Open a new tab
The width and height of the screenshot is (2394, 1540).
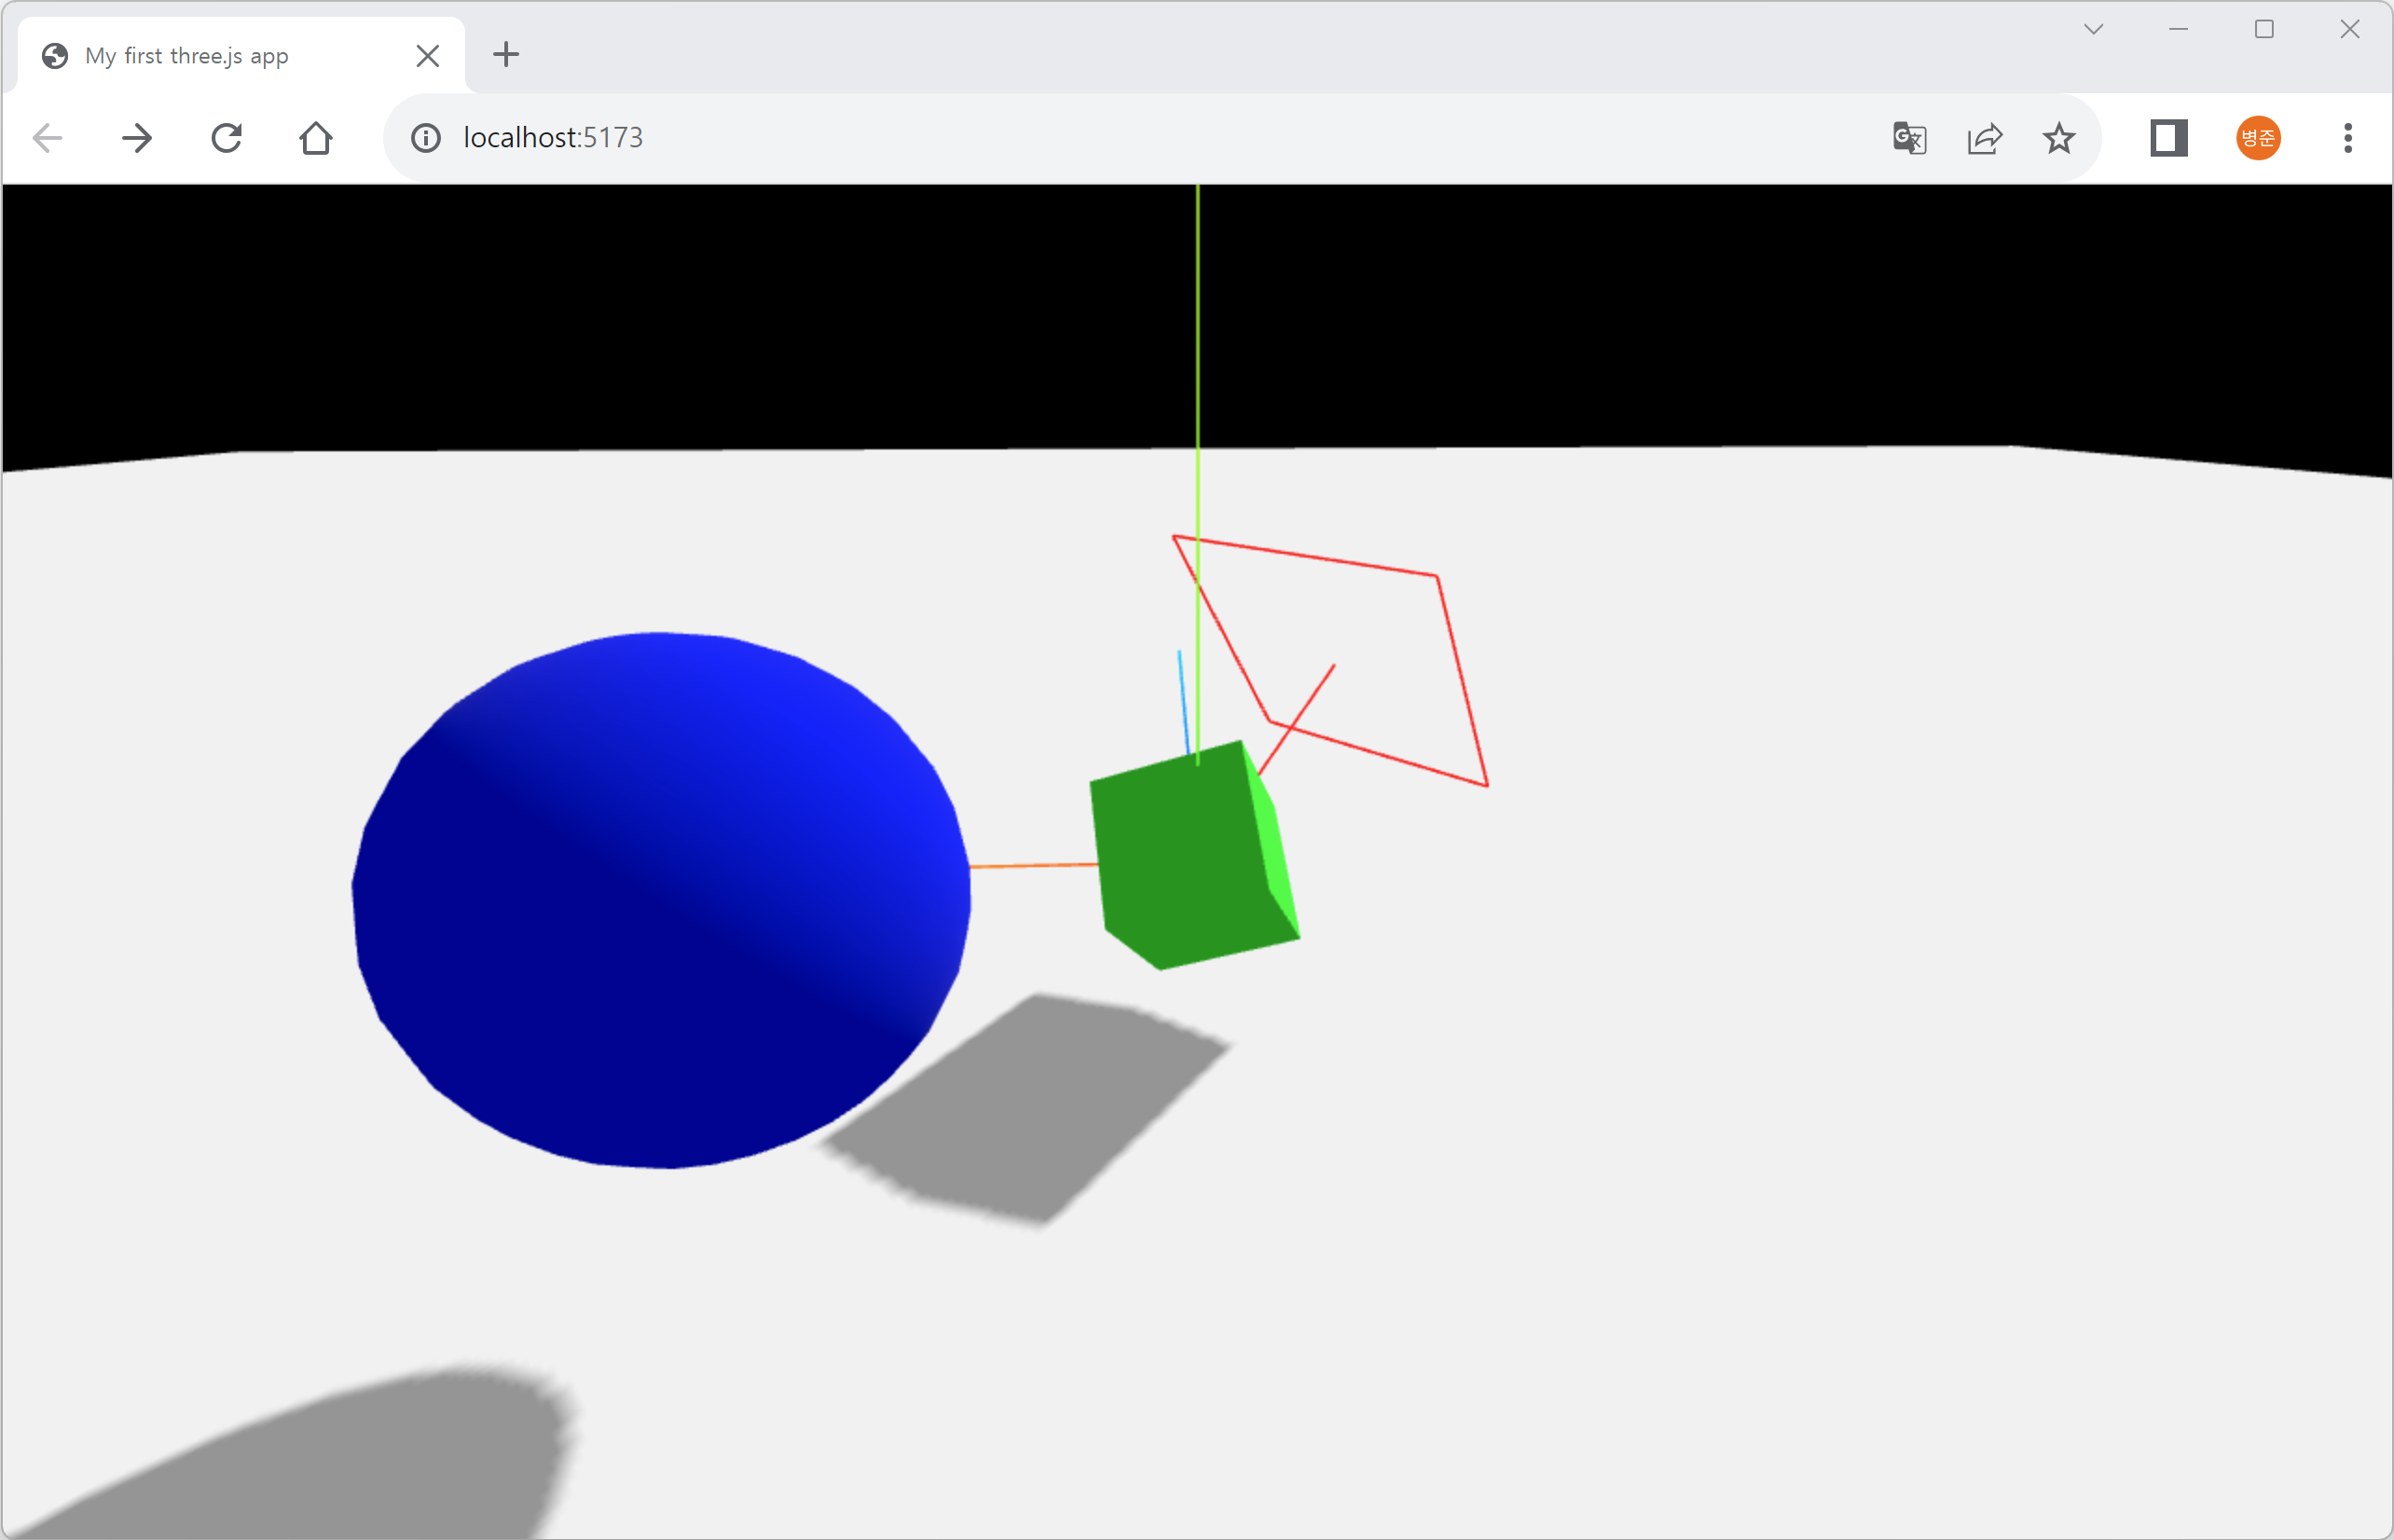pos(506,55)
